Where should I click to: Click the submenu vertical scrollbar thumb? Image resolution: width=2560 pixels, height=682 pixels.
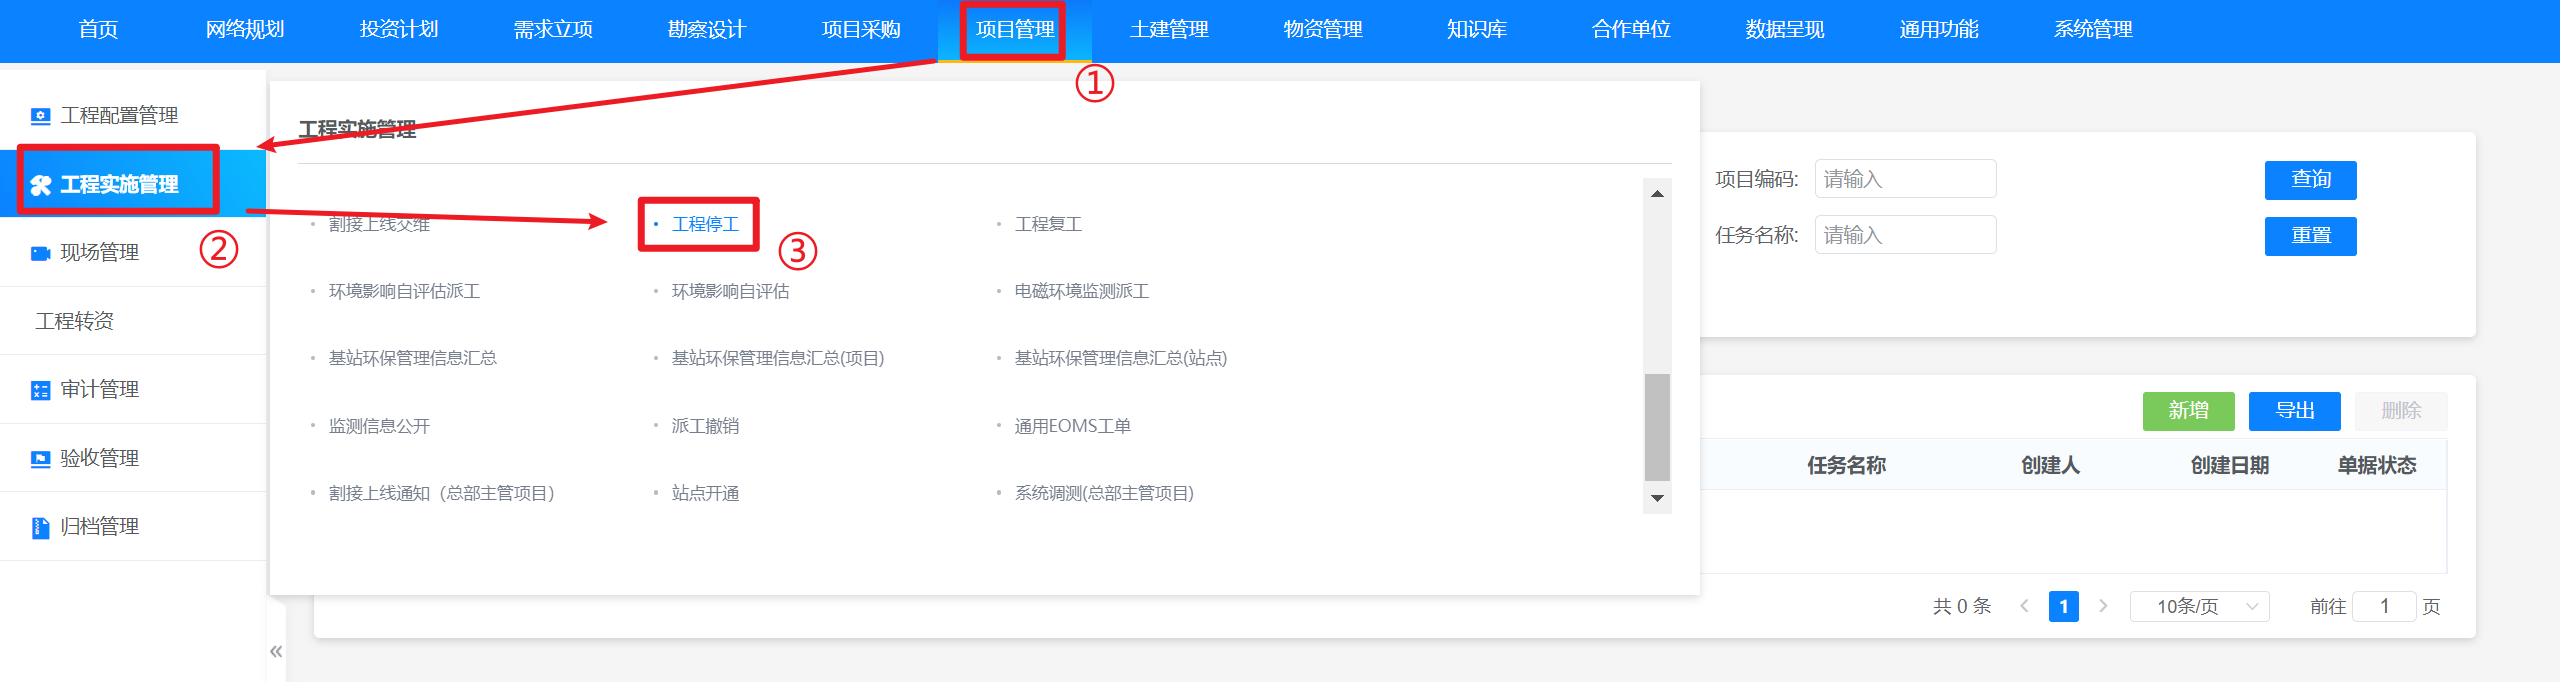click(1657, 428)
